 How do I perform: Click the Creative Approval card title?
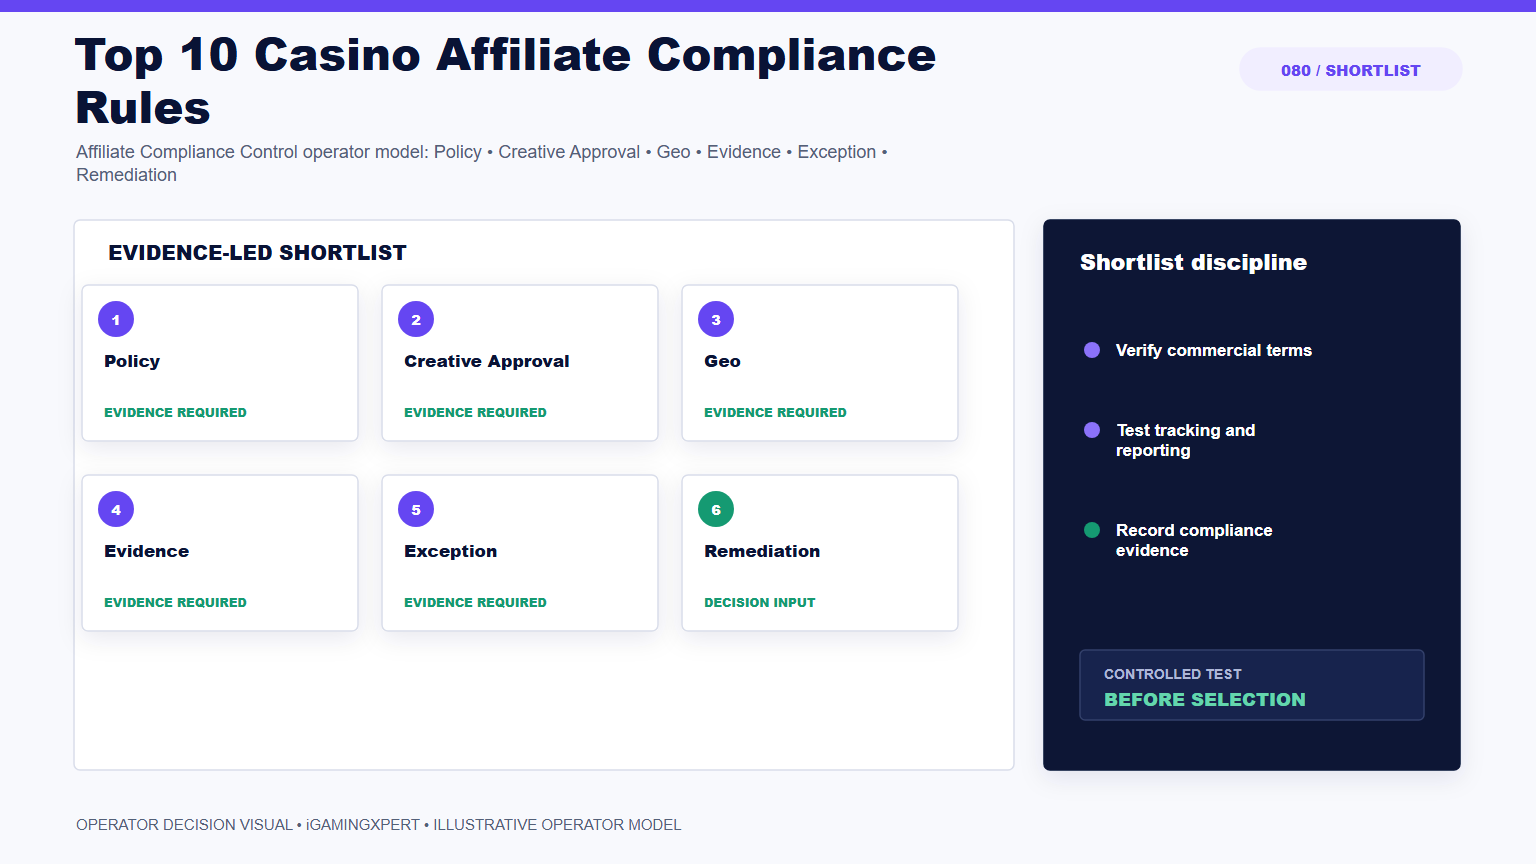(x=487, y=361)
